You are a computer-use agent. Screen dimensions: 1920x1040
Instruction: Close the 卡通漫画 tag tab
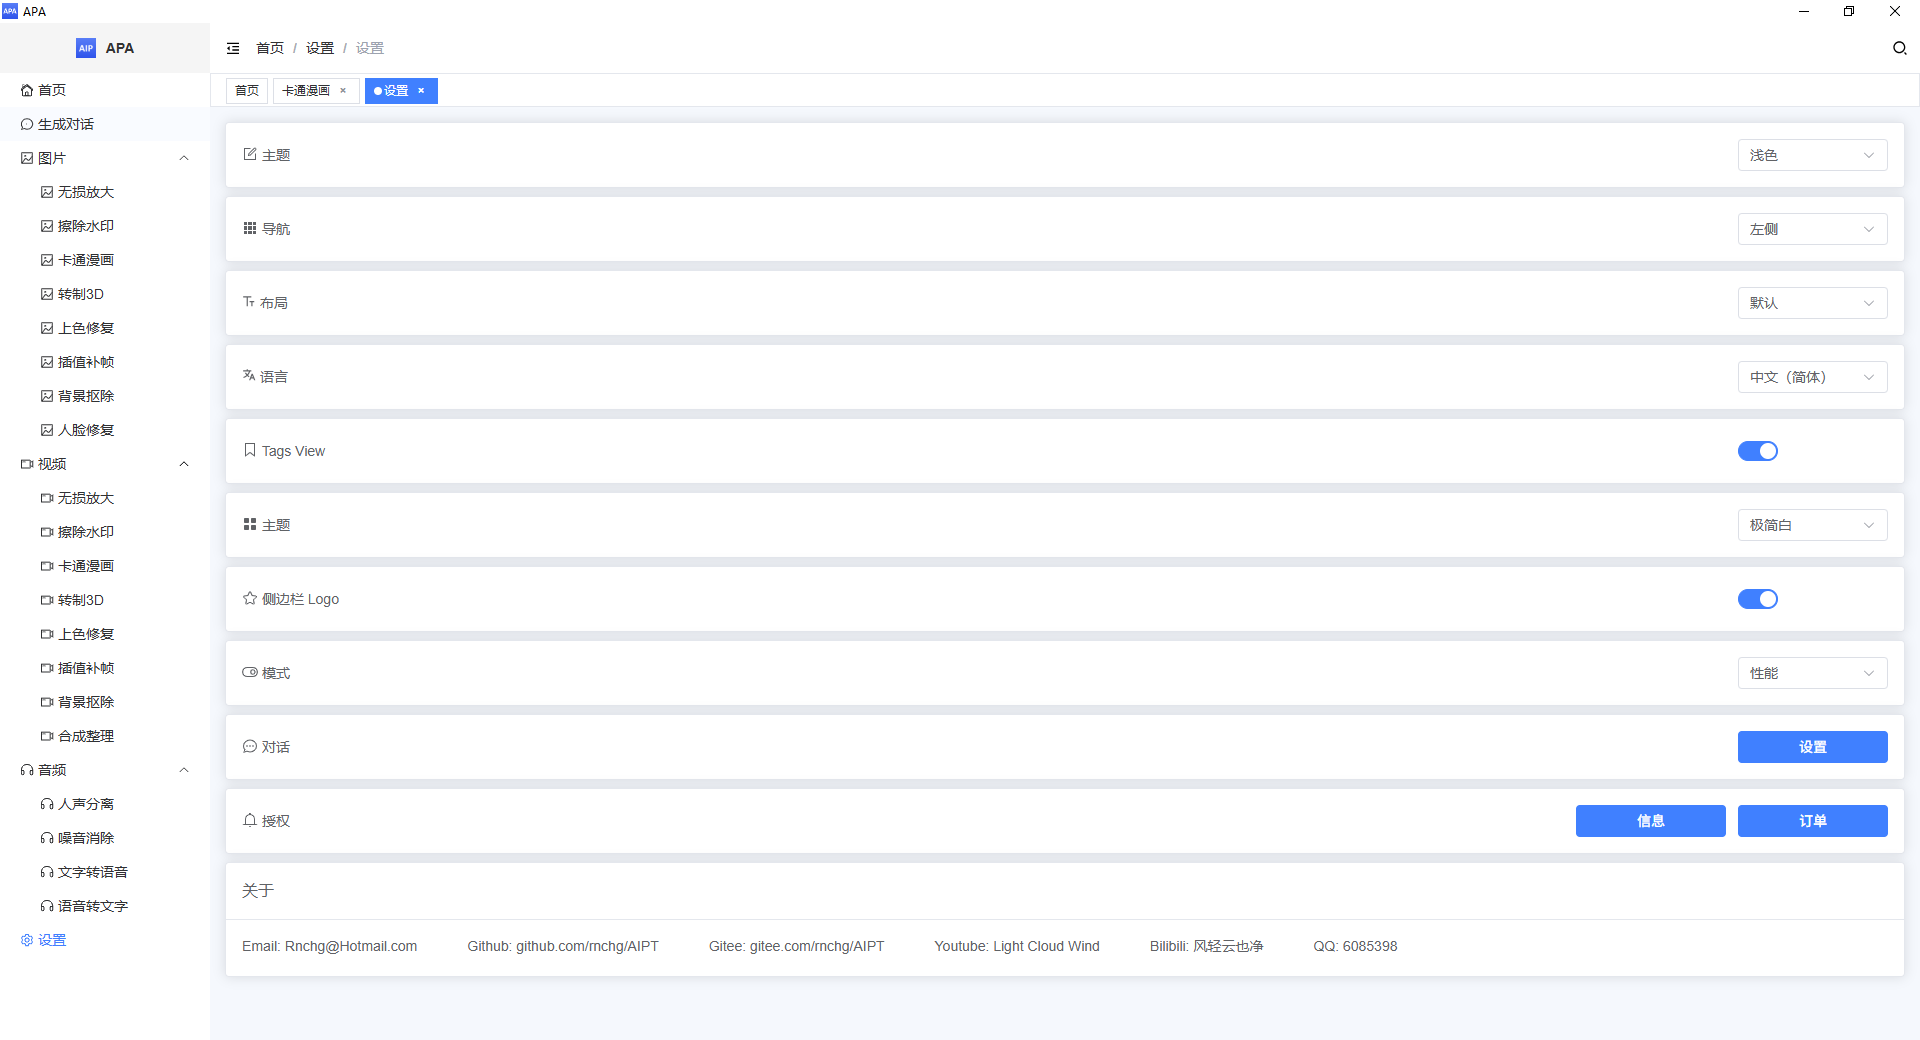point(343,91)
